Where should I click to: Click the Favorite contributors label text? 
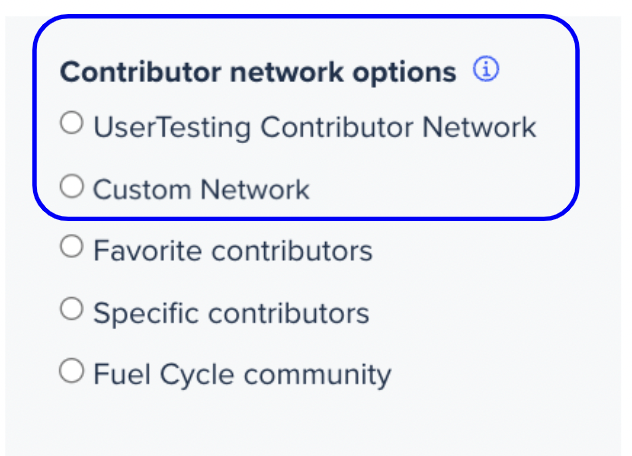coord(233,251)
